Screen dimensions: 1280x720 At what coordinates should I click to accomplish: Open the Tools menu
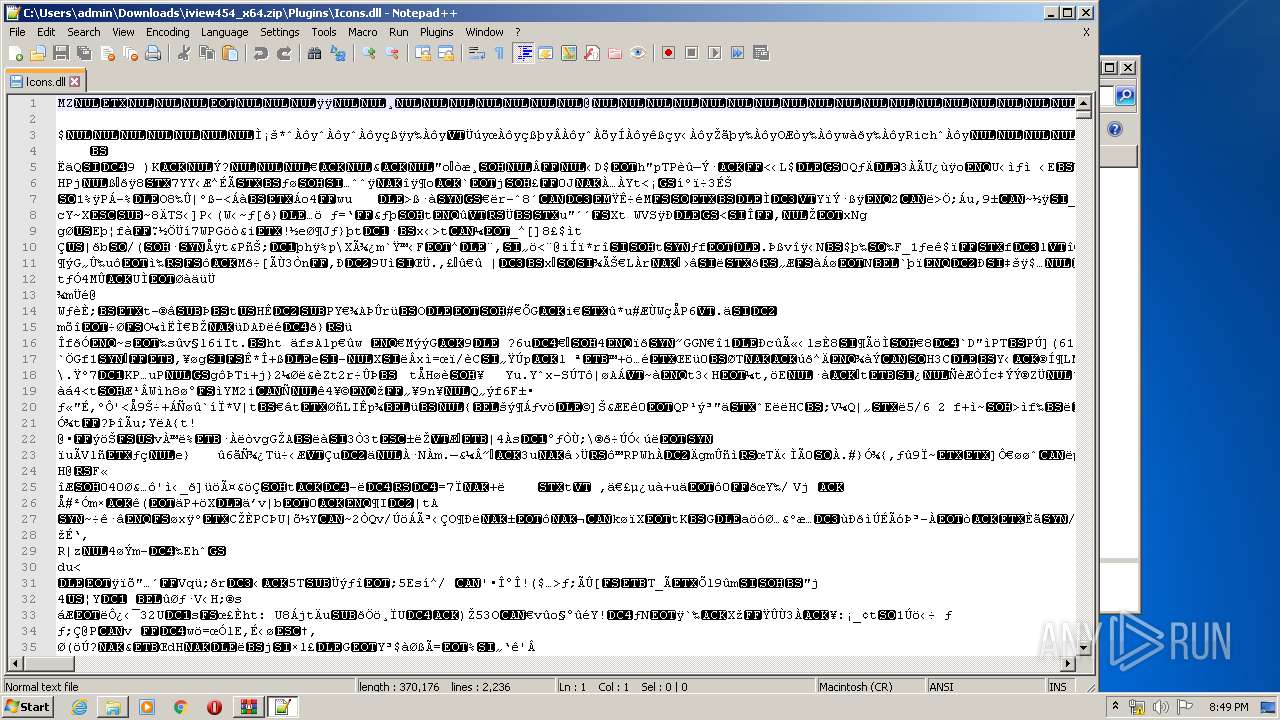[324, 32]
